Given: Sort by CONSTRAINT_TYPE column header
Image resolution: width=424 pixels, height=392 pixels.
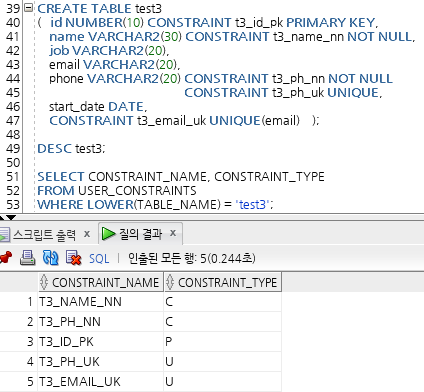Looking at the screenshot, I should pos(222,282).
